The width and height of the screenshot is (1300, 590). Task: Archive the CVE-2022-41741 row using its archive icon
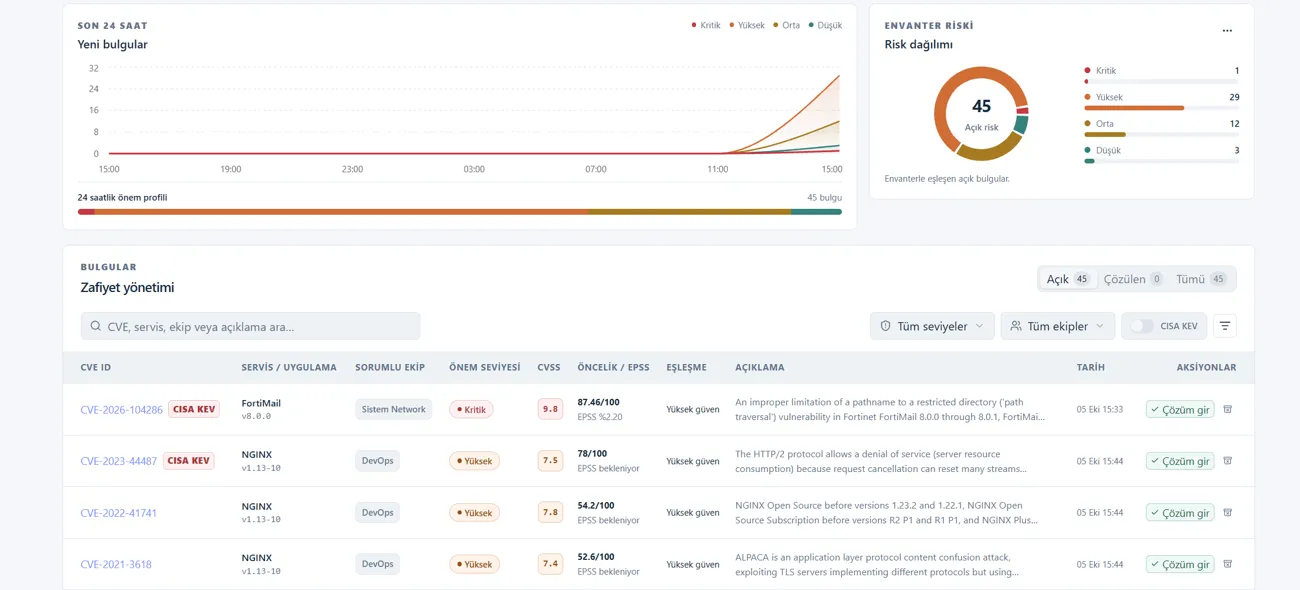coord(1228,513)
